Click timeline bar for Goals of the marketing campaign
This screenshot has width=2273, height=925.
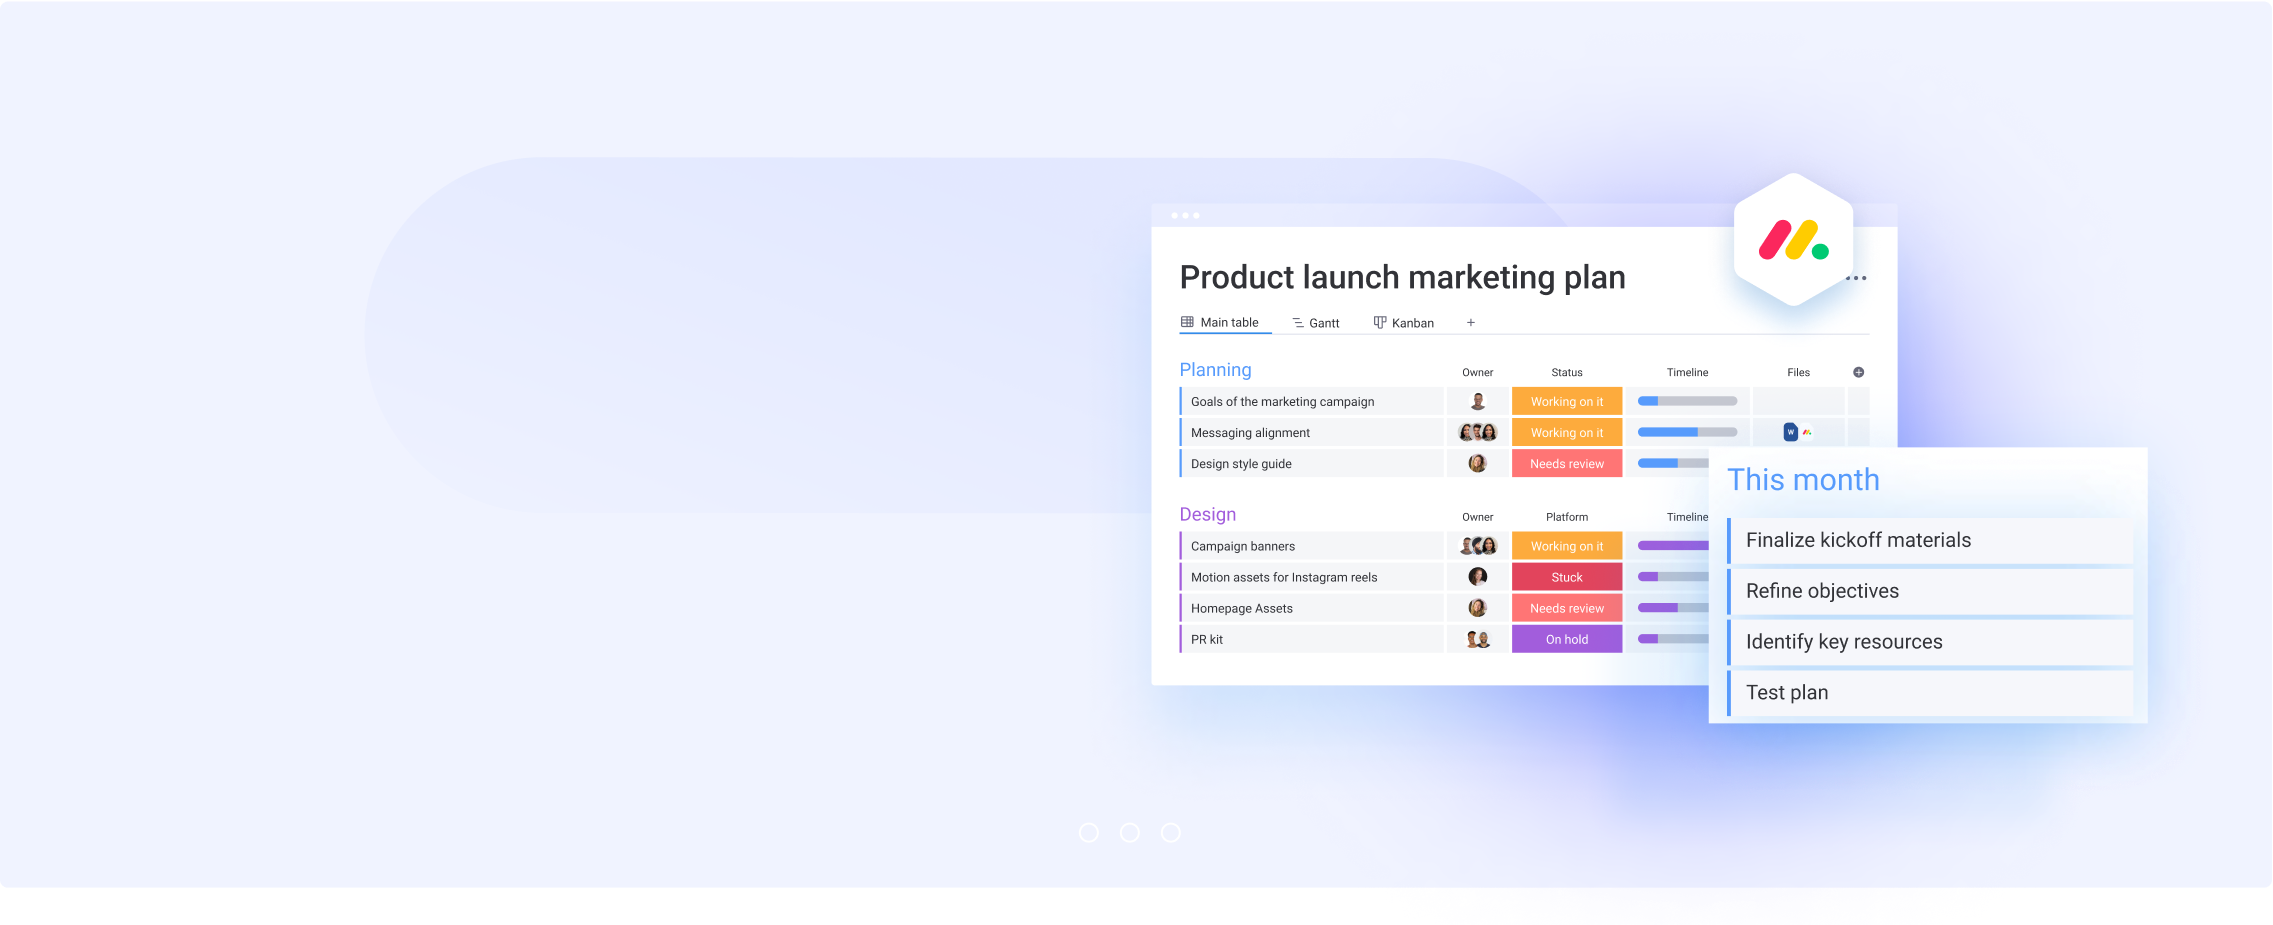tap(1687, 402)
